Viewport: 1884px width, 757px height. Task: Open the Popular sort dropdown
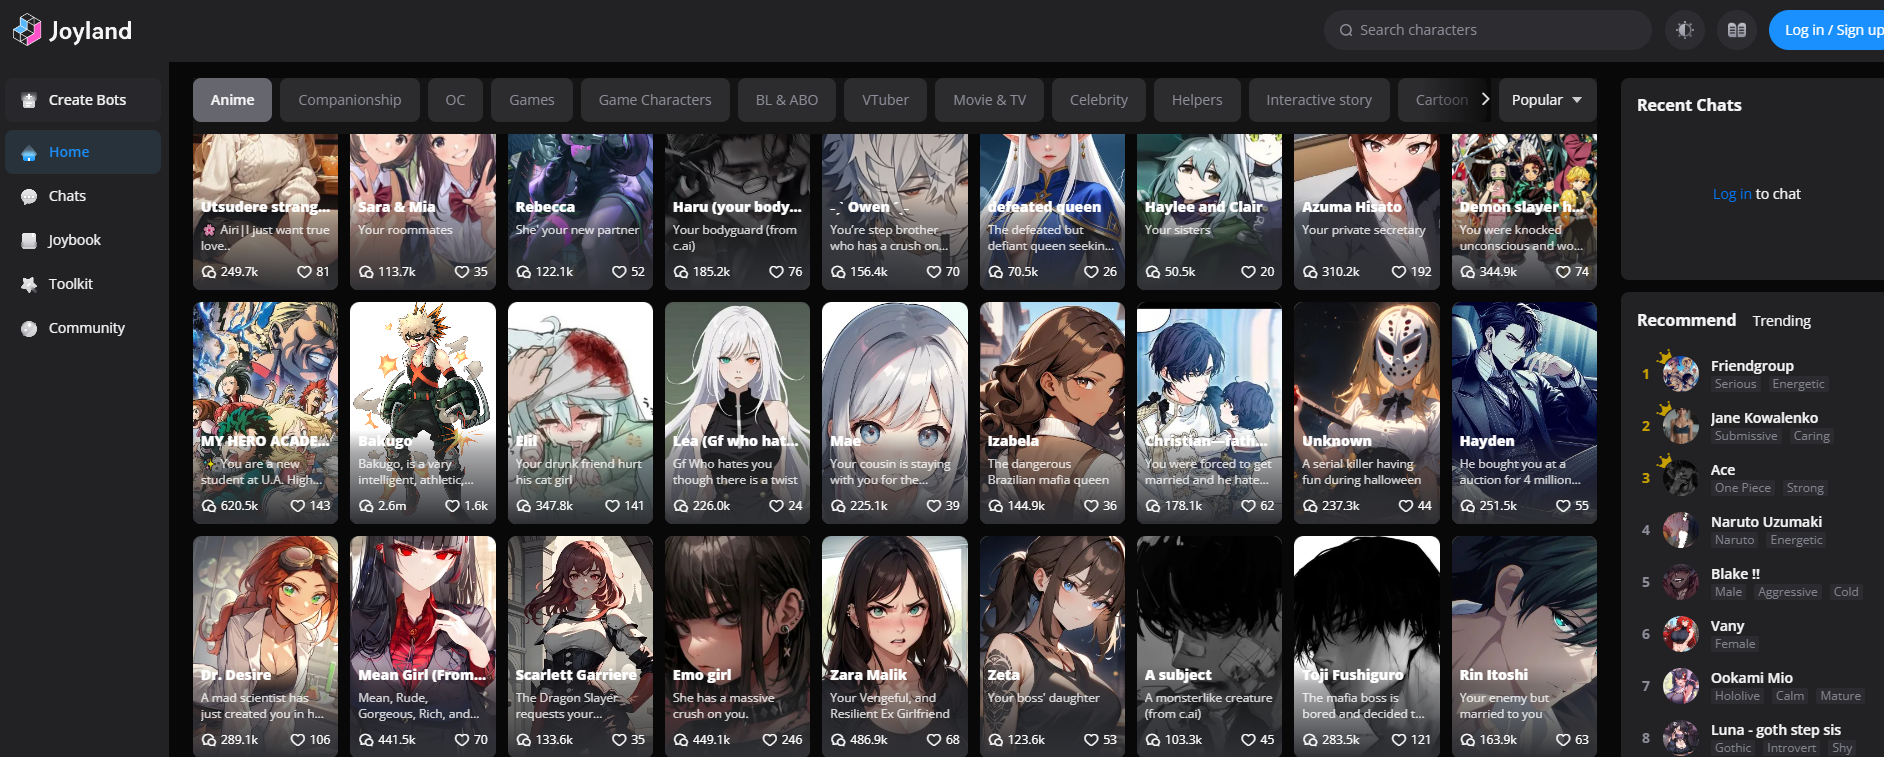tap(1547, 100)
